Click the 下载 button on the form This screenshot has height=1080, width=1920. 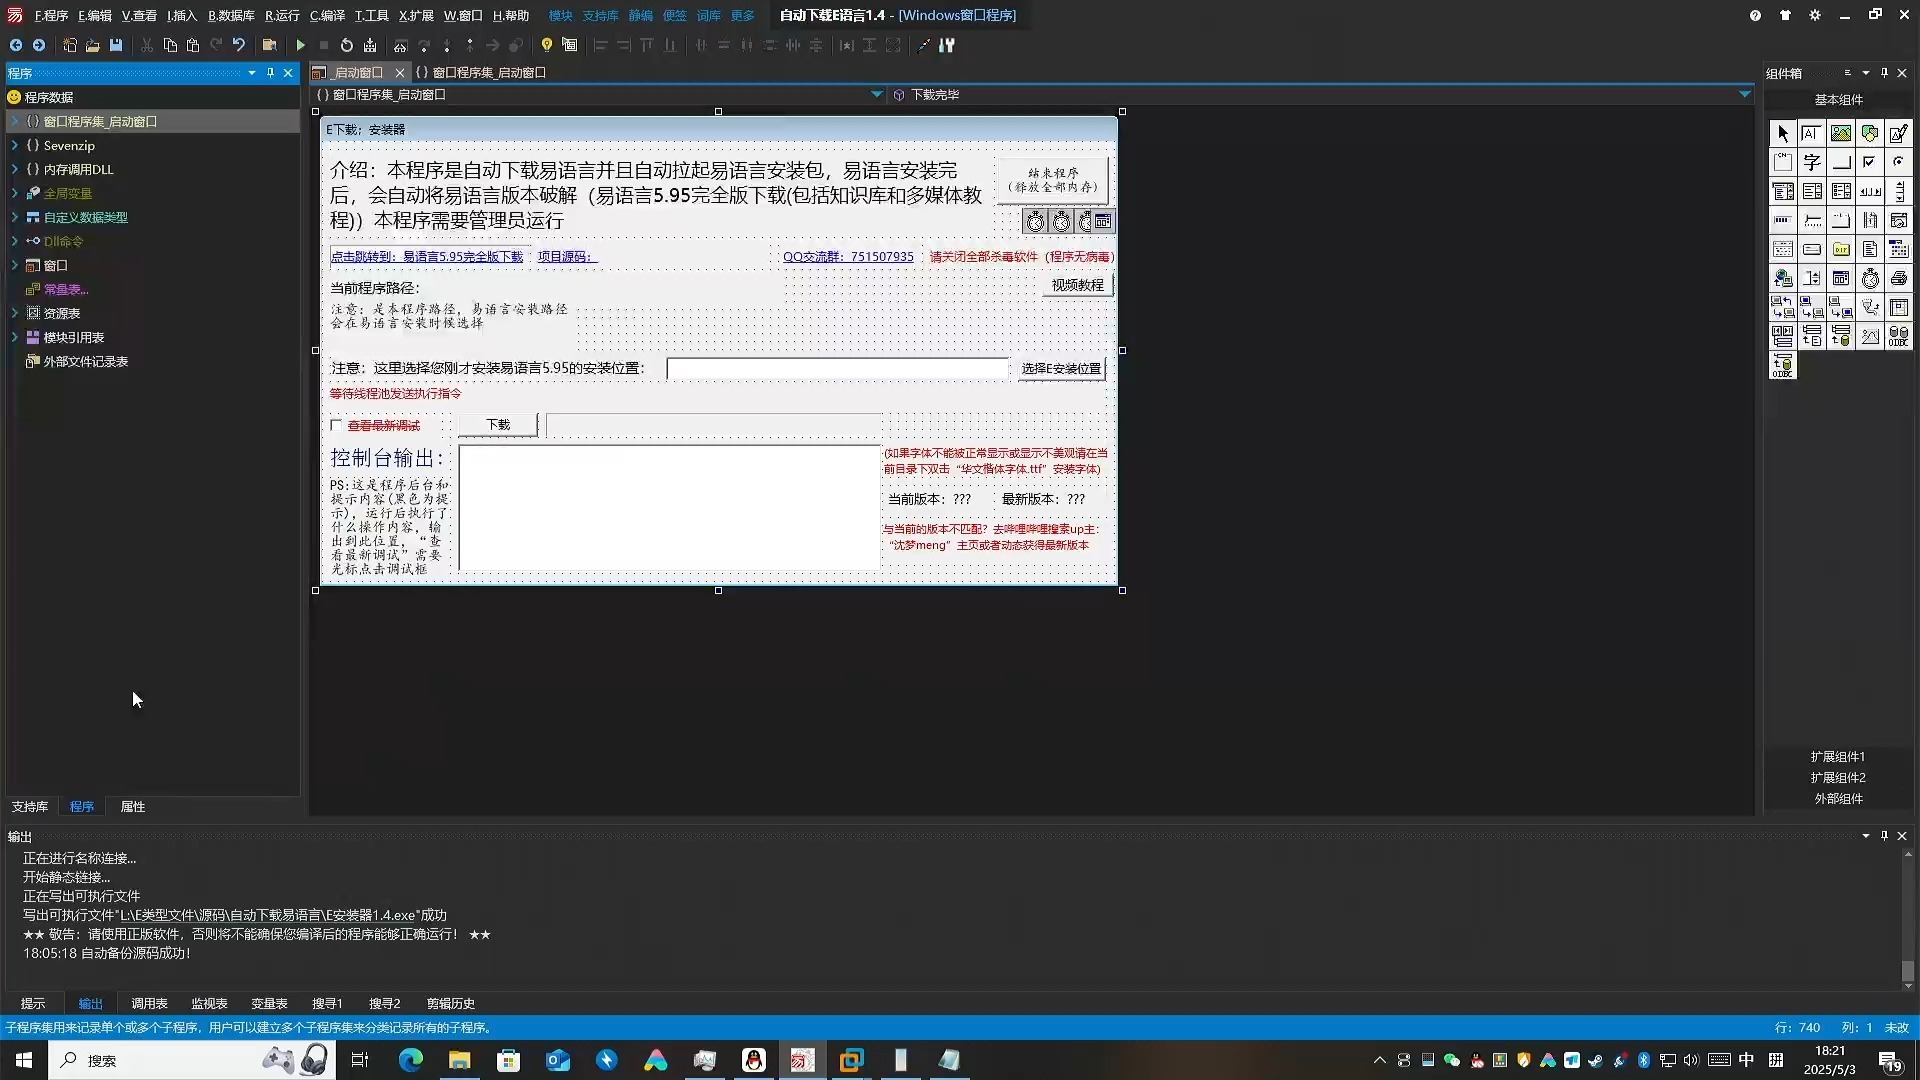[x=498, y=425]
